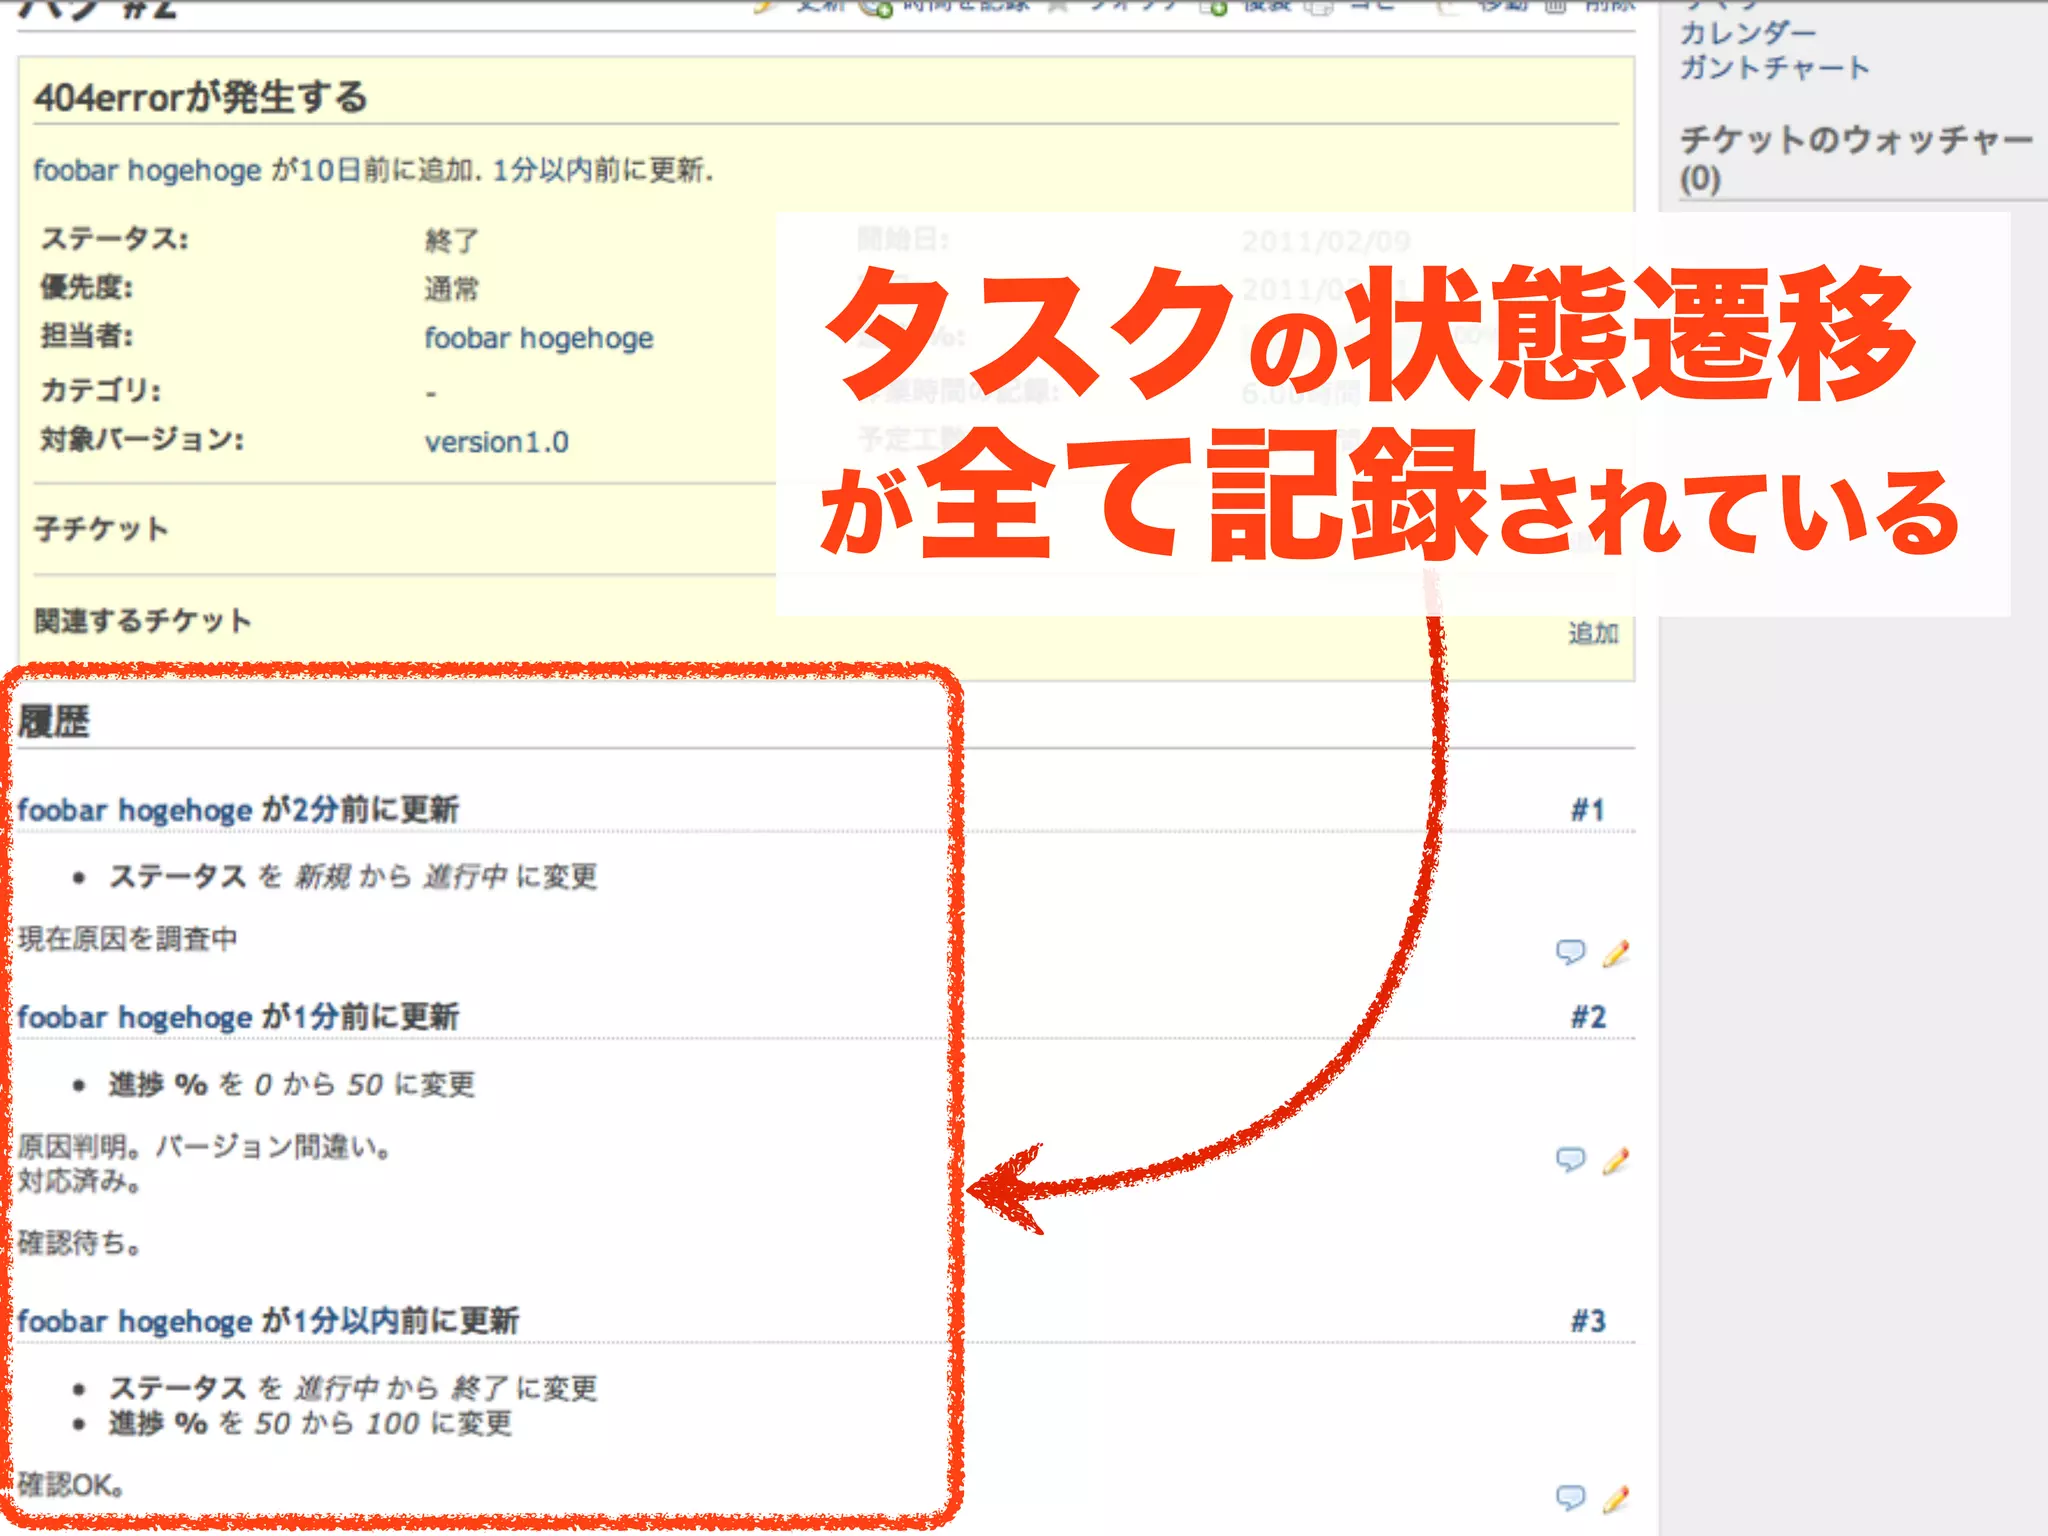This screenshot has height=1536, width=2048.
Task: Click the pencil edit icon for note #2
Action: point(1616,1160)
